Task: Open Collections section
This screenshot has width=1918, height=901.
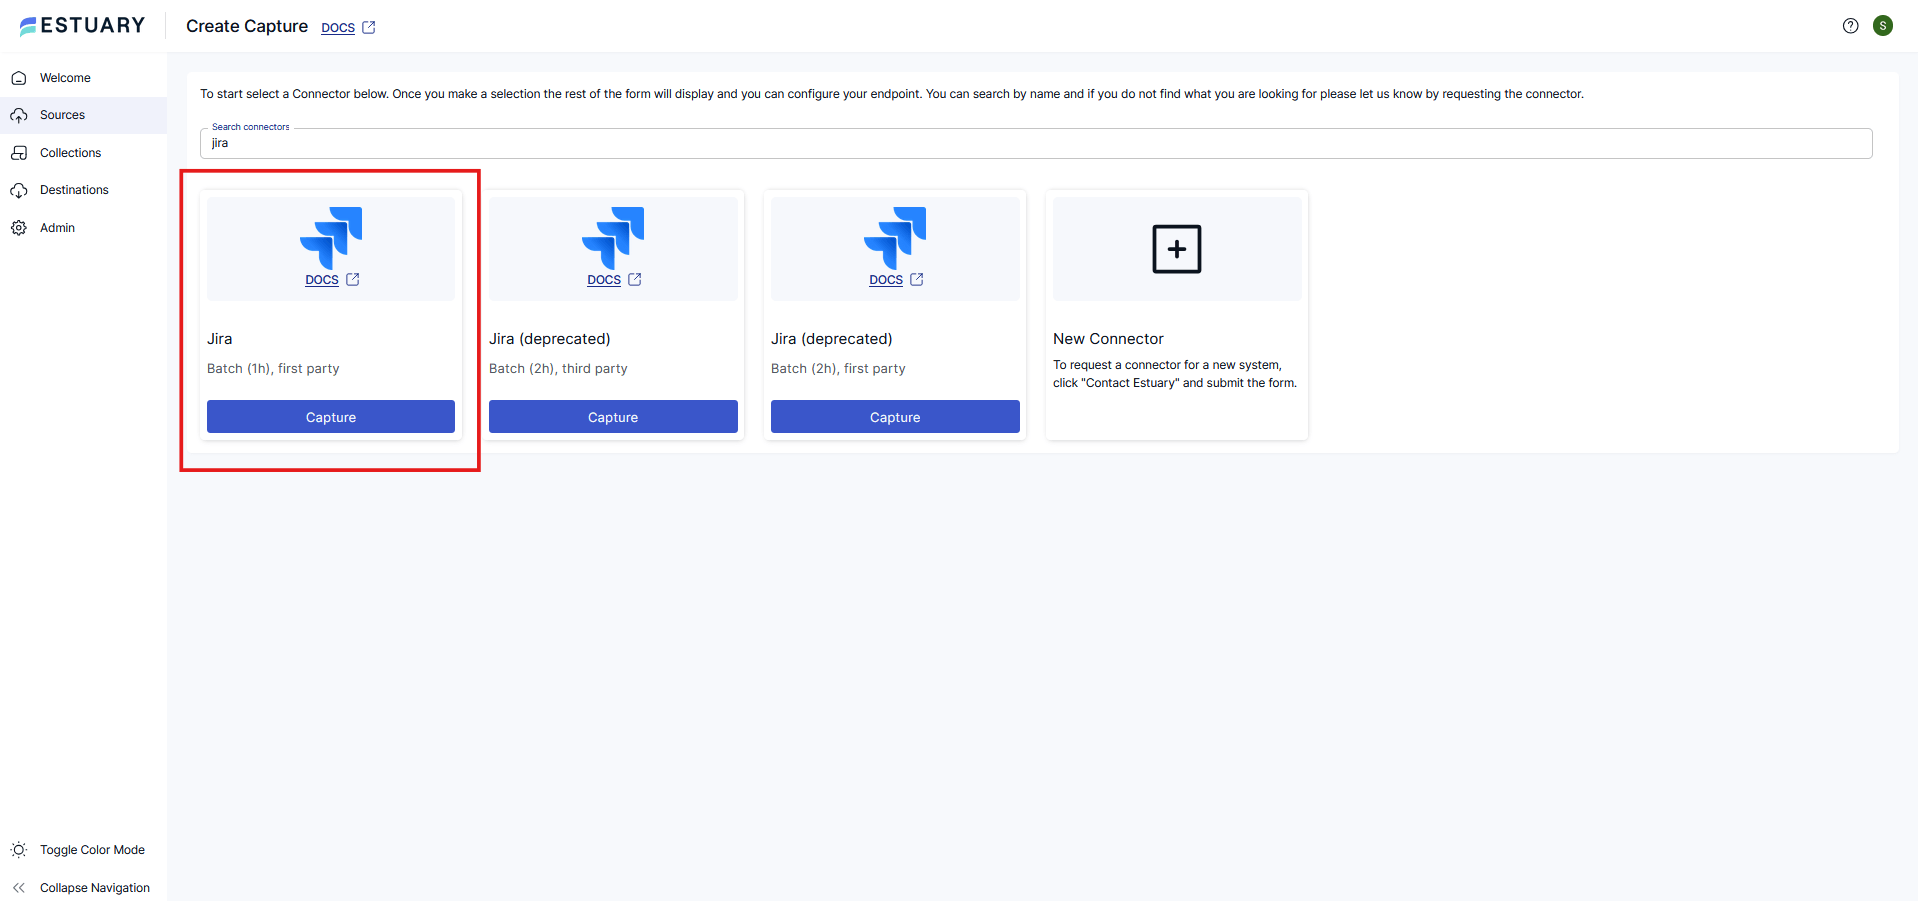Action: pyautogui.click(x=83, y=153)
